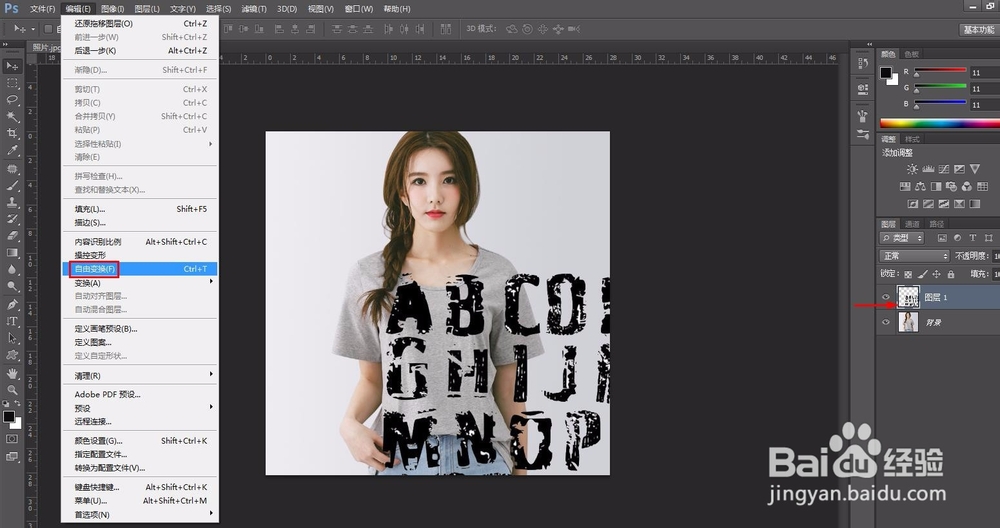Toggle visibility of the 背景 layer
This screenshot has height=528, width=1000.
[886, 323]
